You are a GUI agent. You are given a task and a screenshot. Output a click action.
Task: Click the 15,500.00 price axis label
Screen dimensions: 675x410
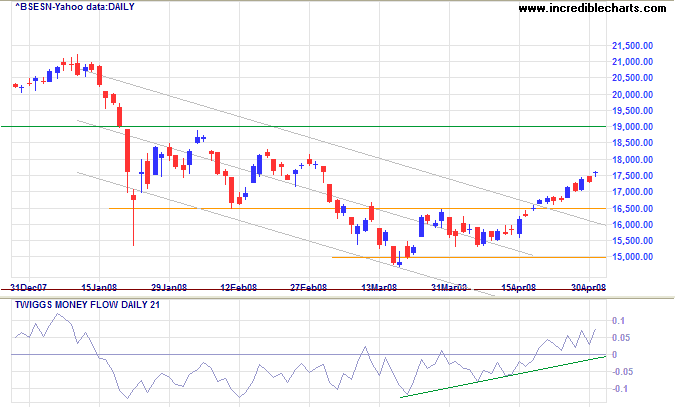click(632, 241)
